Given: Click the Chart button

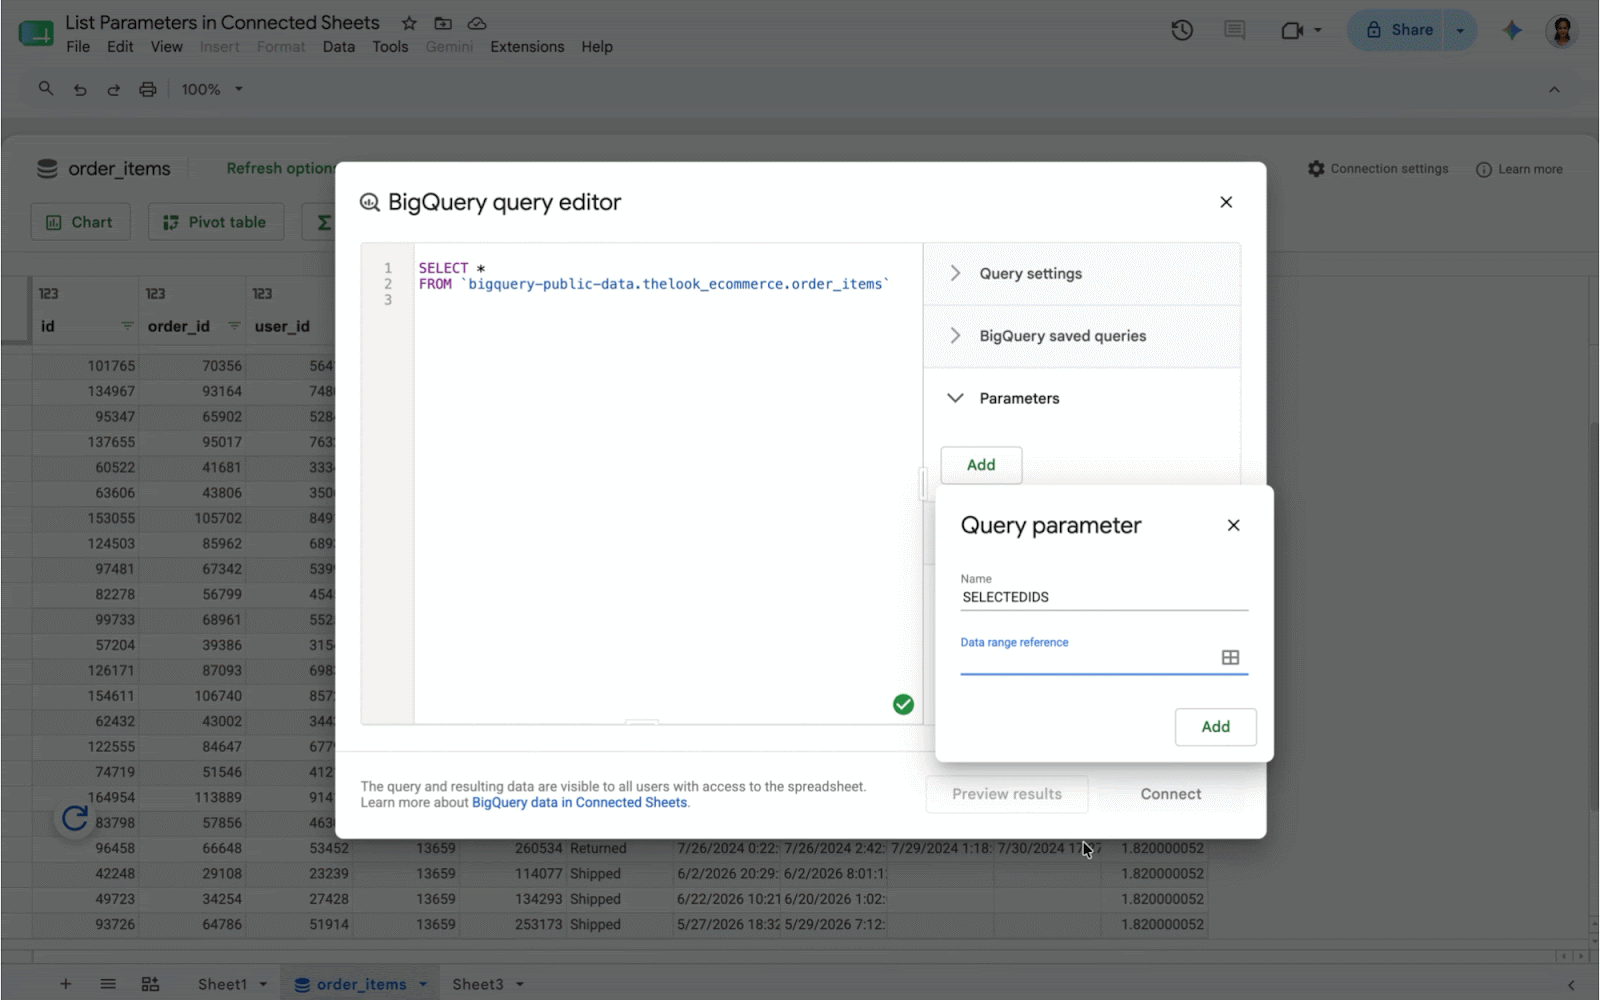Looking at the screenshot, I should (80, 222).
